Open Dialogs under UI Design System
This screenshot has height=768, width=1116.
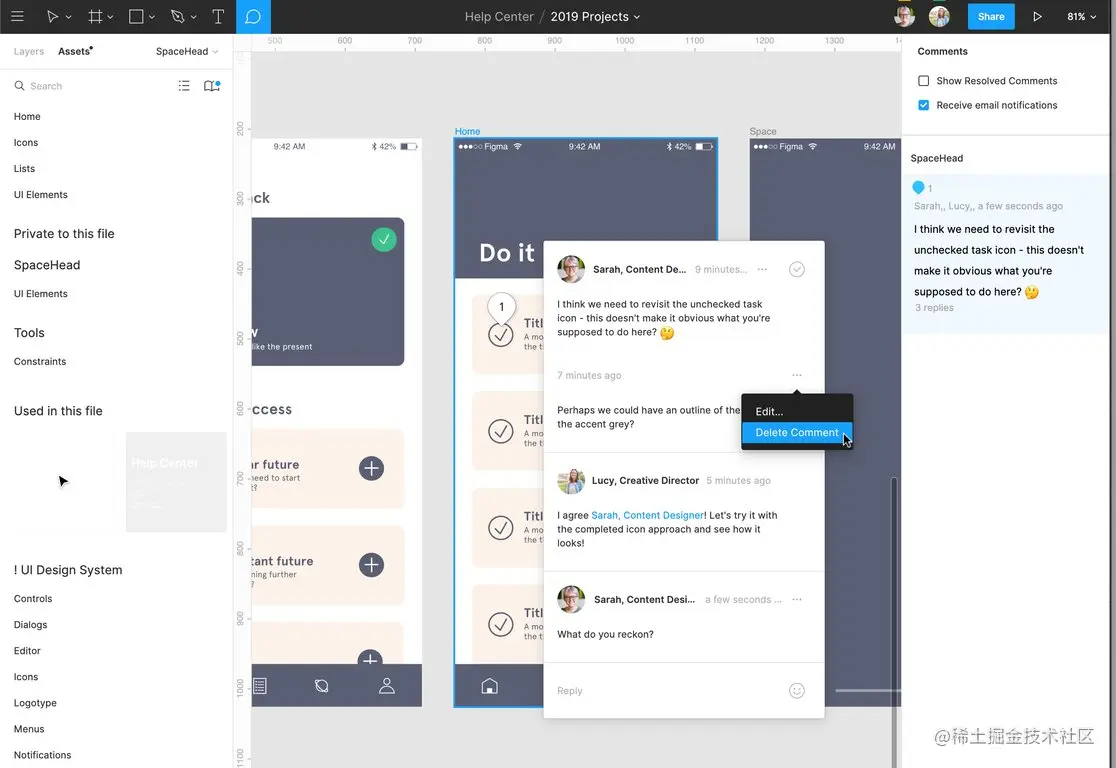click(31, 625)
